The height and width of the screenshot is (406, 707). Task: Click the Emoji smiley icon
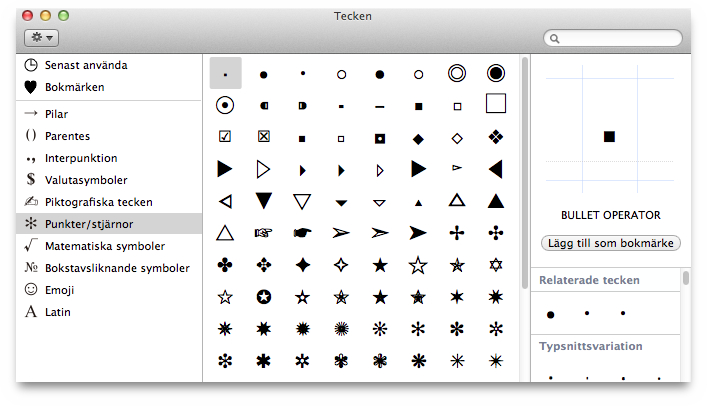(x=31, y=290)
